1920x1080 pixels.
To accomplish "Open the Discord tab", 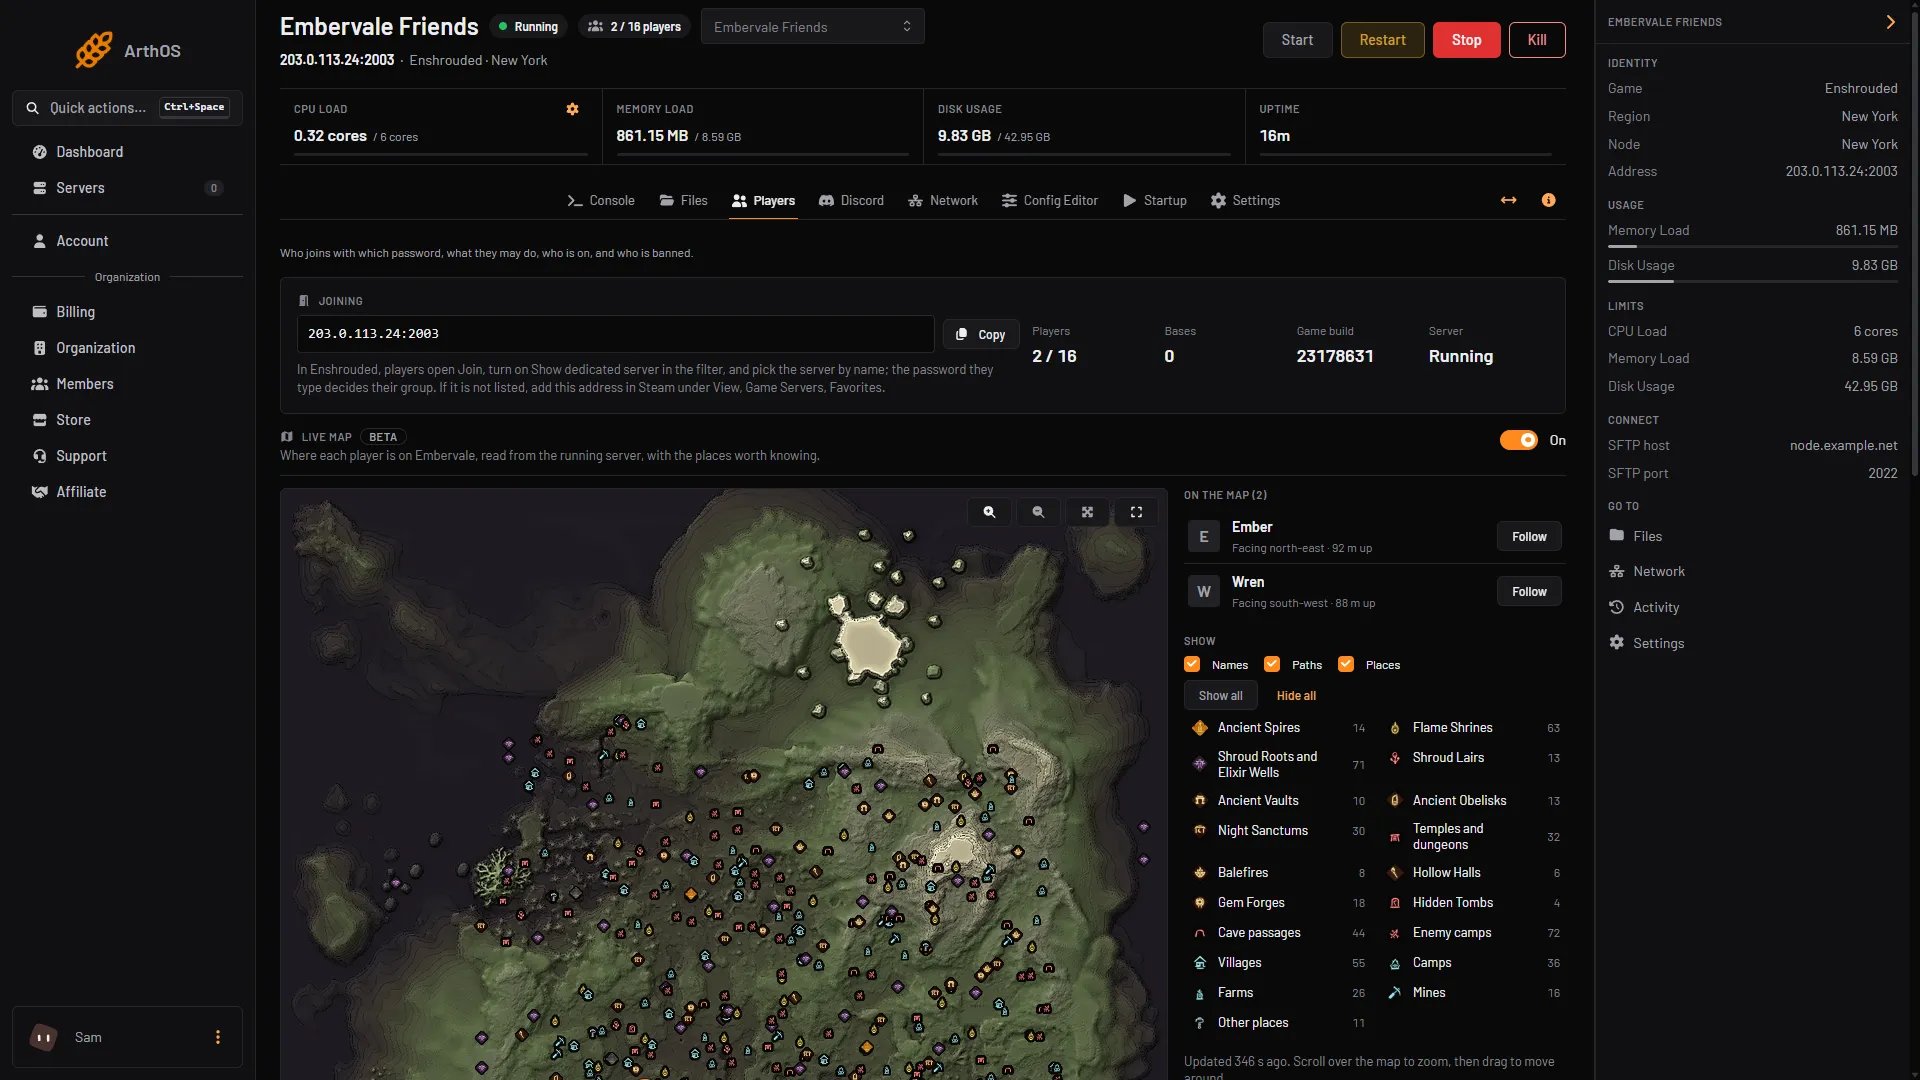I will tap(851, 201).
